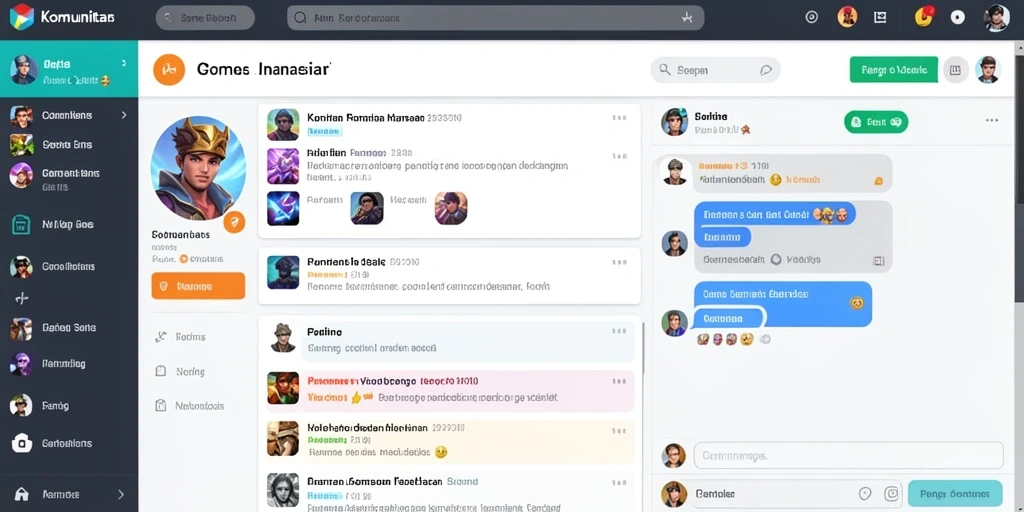Click the emoji reactions row under last message
The image size is (1024, 512).
pyautogui.click(x=733, y=339)
